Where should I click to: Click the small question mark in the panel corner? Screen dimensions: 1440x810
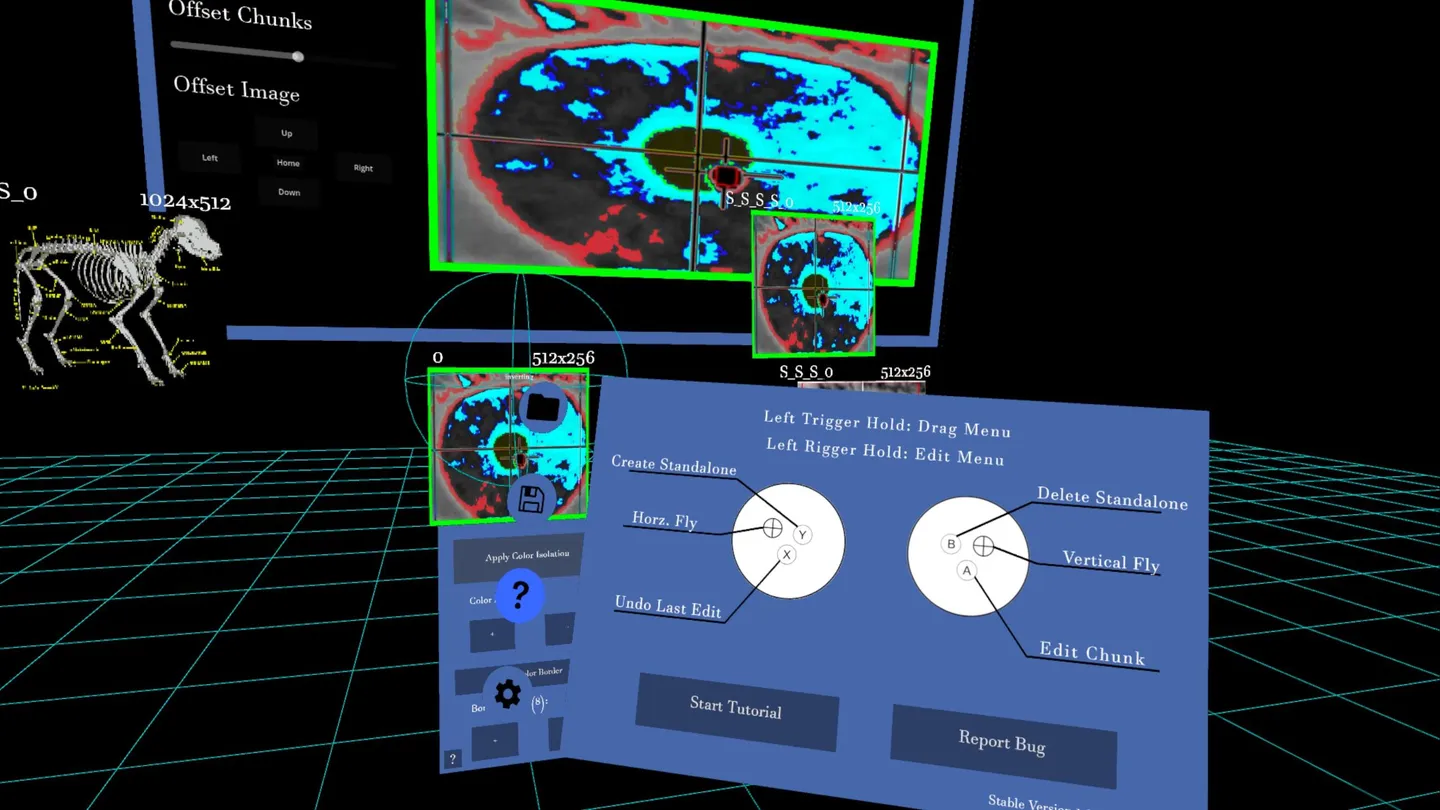tap(452, 759)
